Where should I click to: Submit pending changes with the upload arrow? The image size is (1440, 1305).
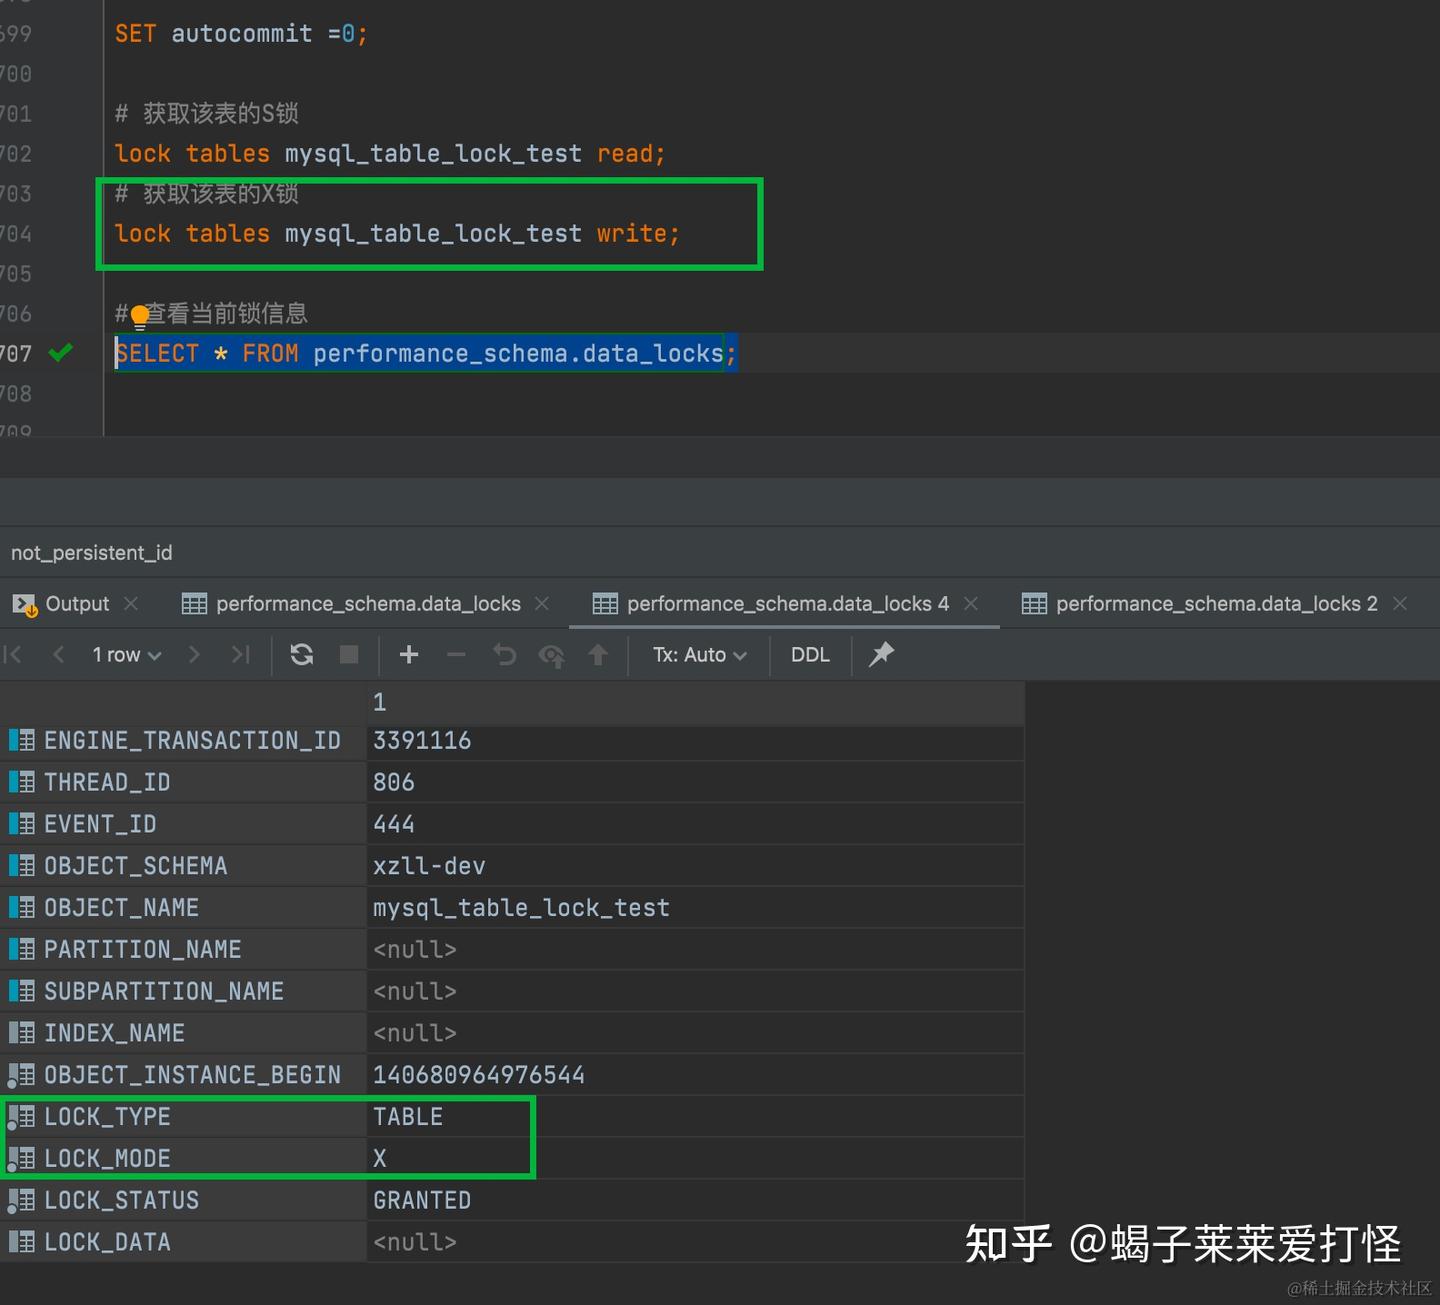click(597, 655)
